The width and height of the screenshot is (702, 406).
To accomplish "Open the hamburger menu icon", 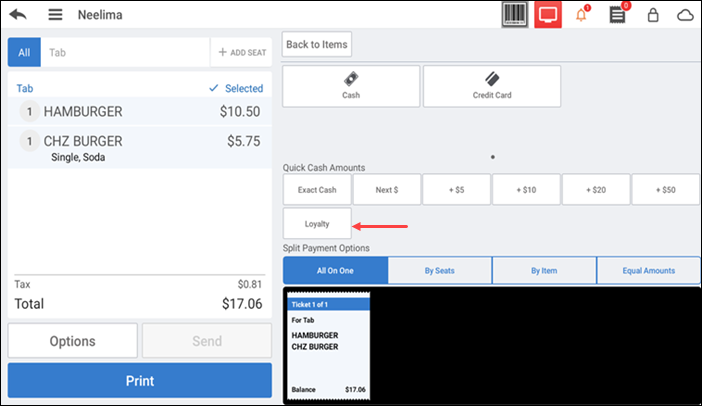I will pyautogui.click(x=55, y=15).
